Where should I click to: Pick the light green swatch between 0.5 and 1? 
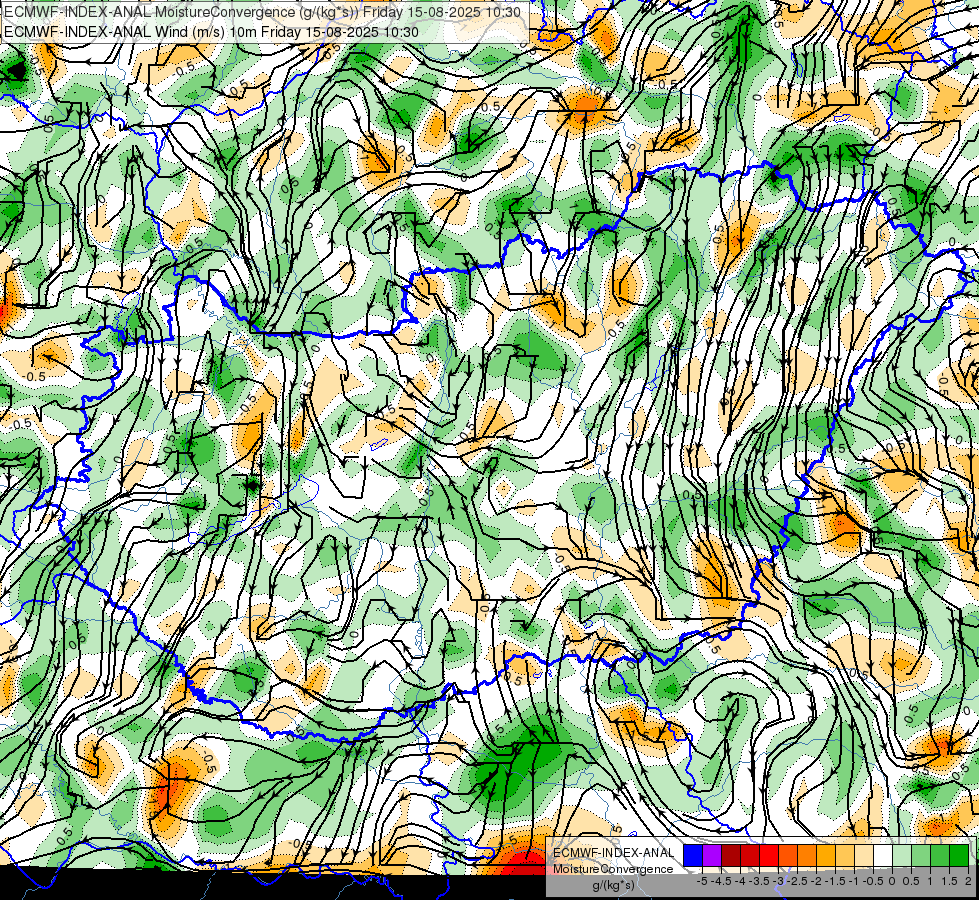(921, 855)
